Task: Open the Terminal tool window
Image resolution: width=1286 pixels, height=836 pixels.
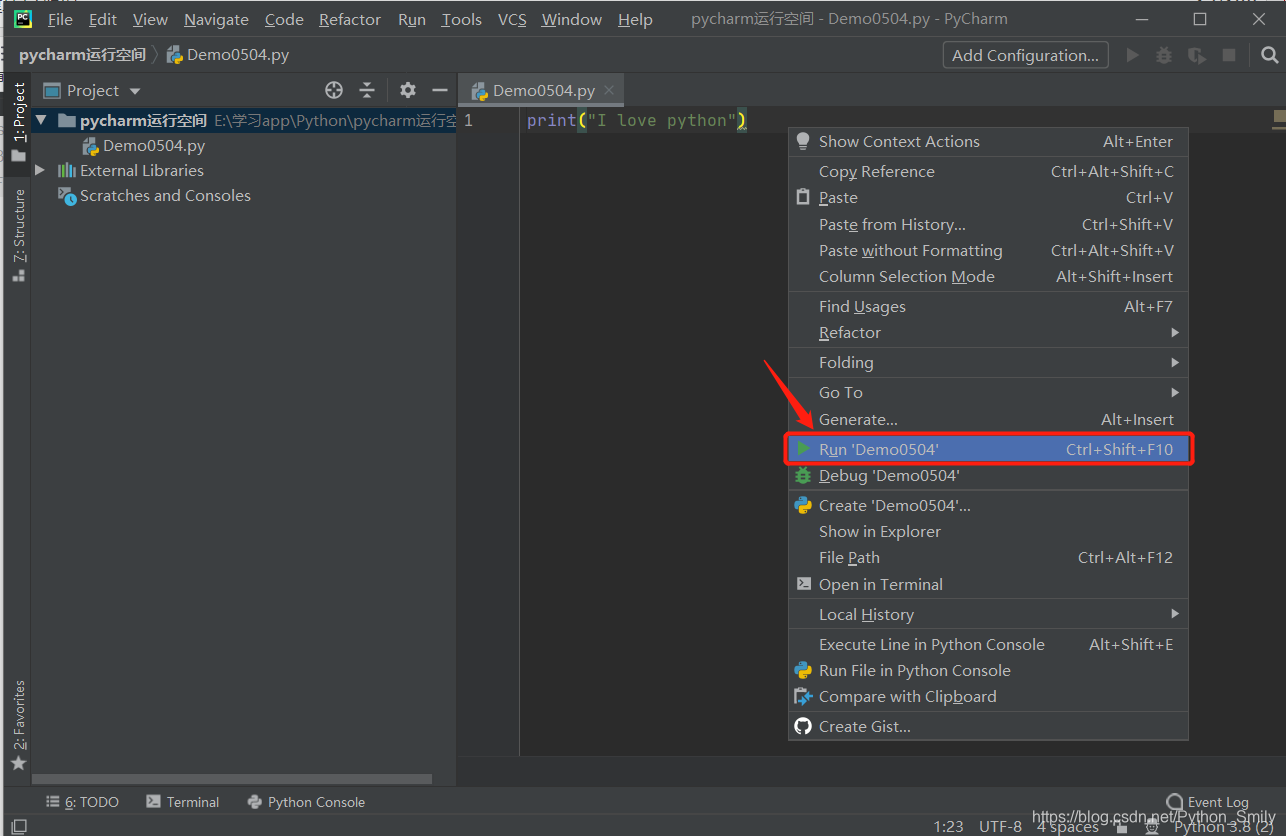Action: [x=183, y=802]
